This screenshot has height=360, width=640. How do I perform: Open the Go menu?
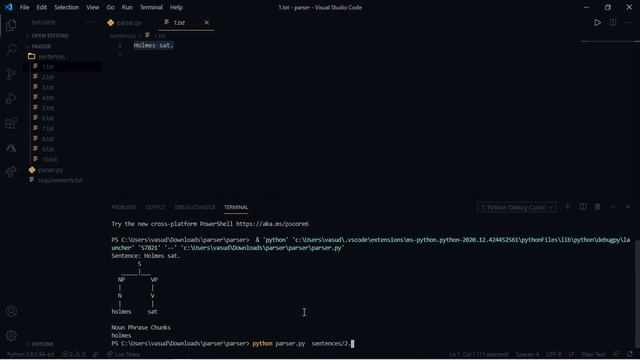(x=111, y=7)
